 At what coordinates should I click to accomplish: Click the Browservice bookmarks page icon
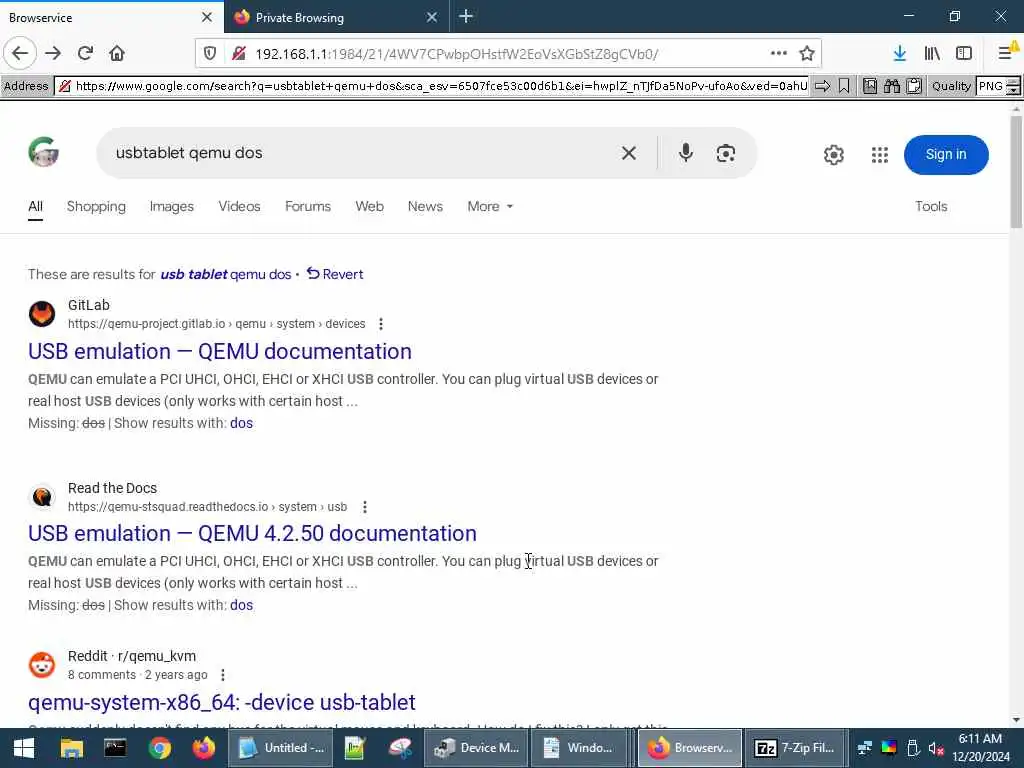[870, 86]
